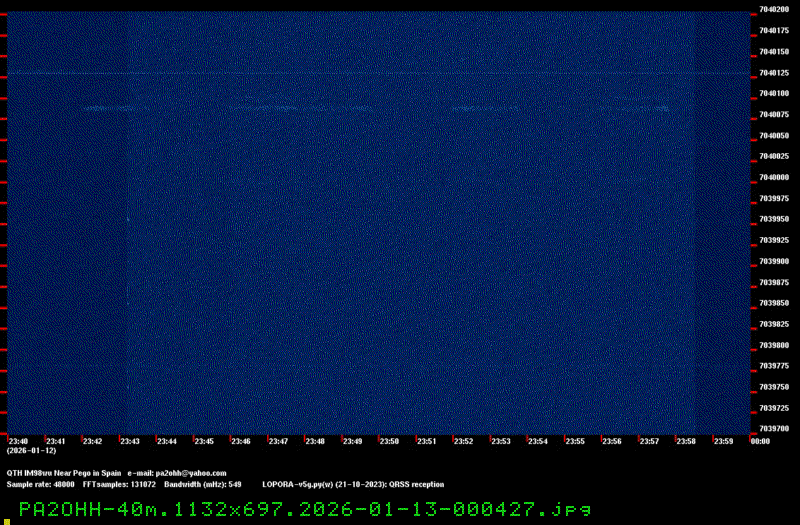Click the 7040200 frequency label
Image resolution: width=800 pixels, height=525 pixels.
point(774,10)
